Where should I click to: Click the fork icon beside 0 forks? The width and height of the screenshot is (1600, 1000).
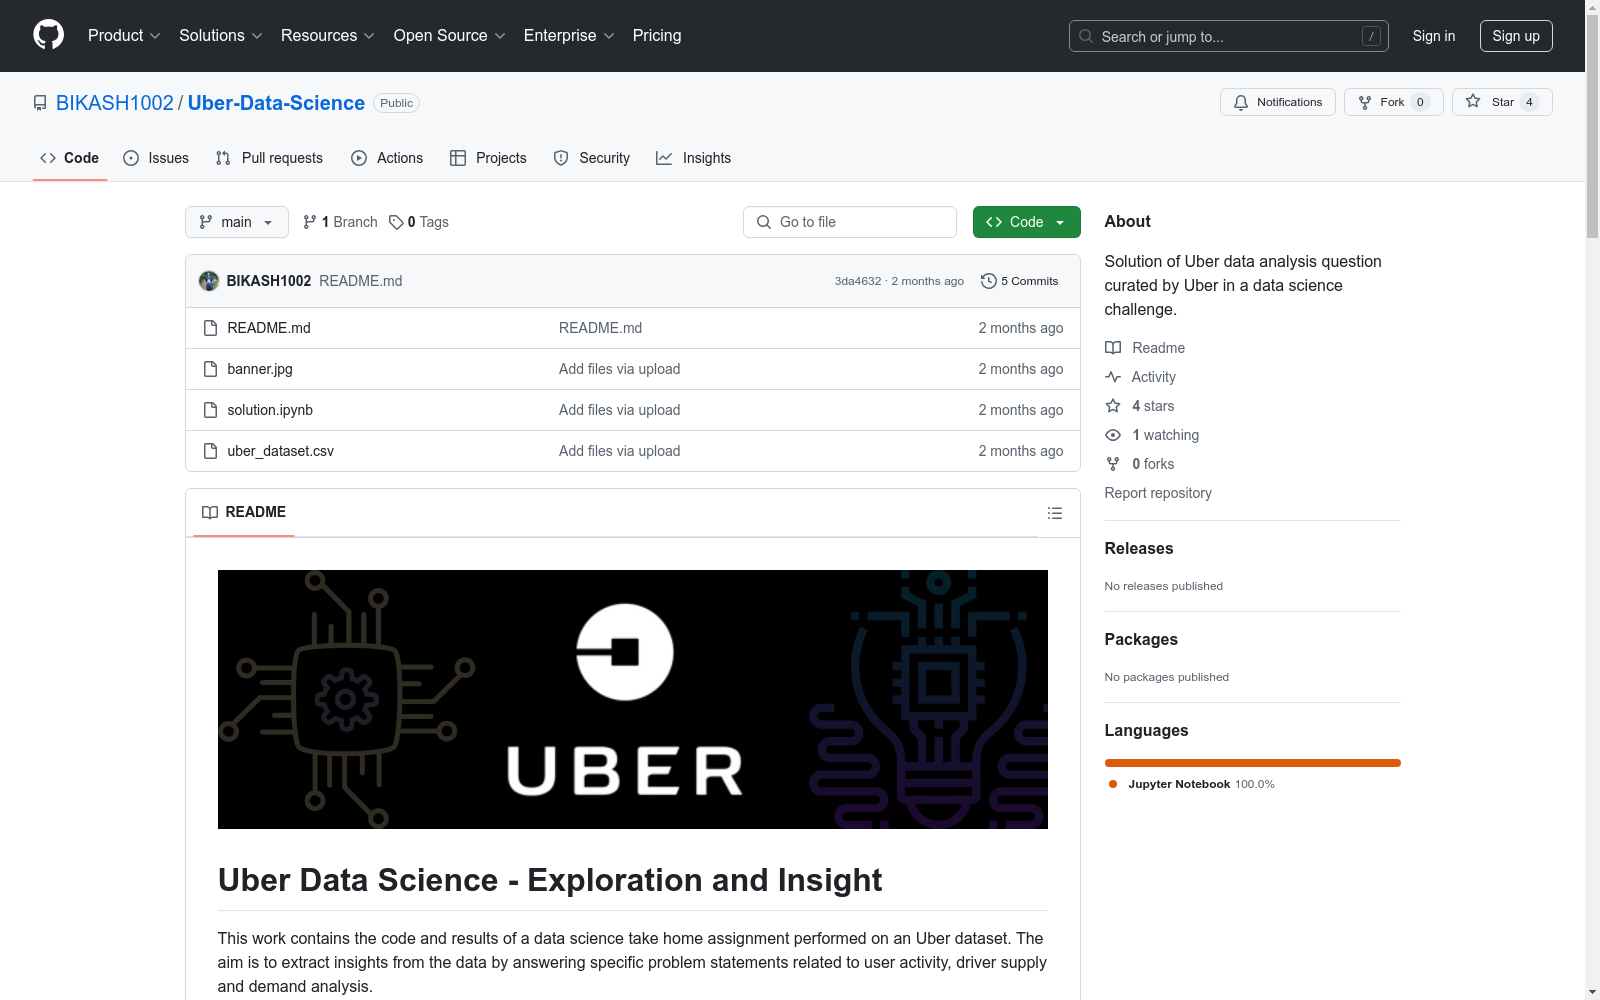point(1113,464)
